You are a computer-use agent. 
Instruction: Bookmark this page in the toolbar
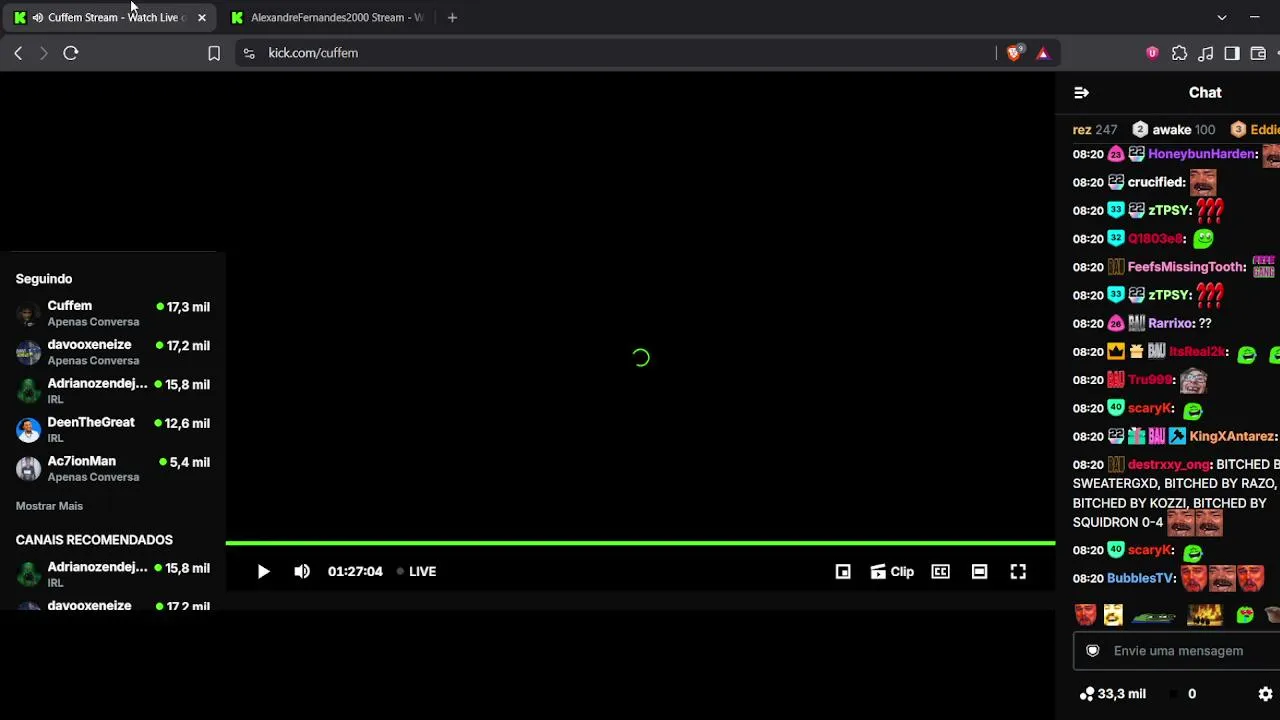(214, 53)
